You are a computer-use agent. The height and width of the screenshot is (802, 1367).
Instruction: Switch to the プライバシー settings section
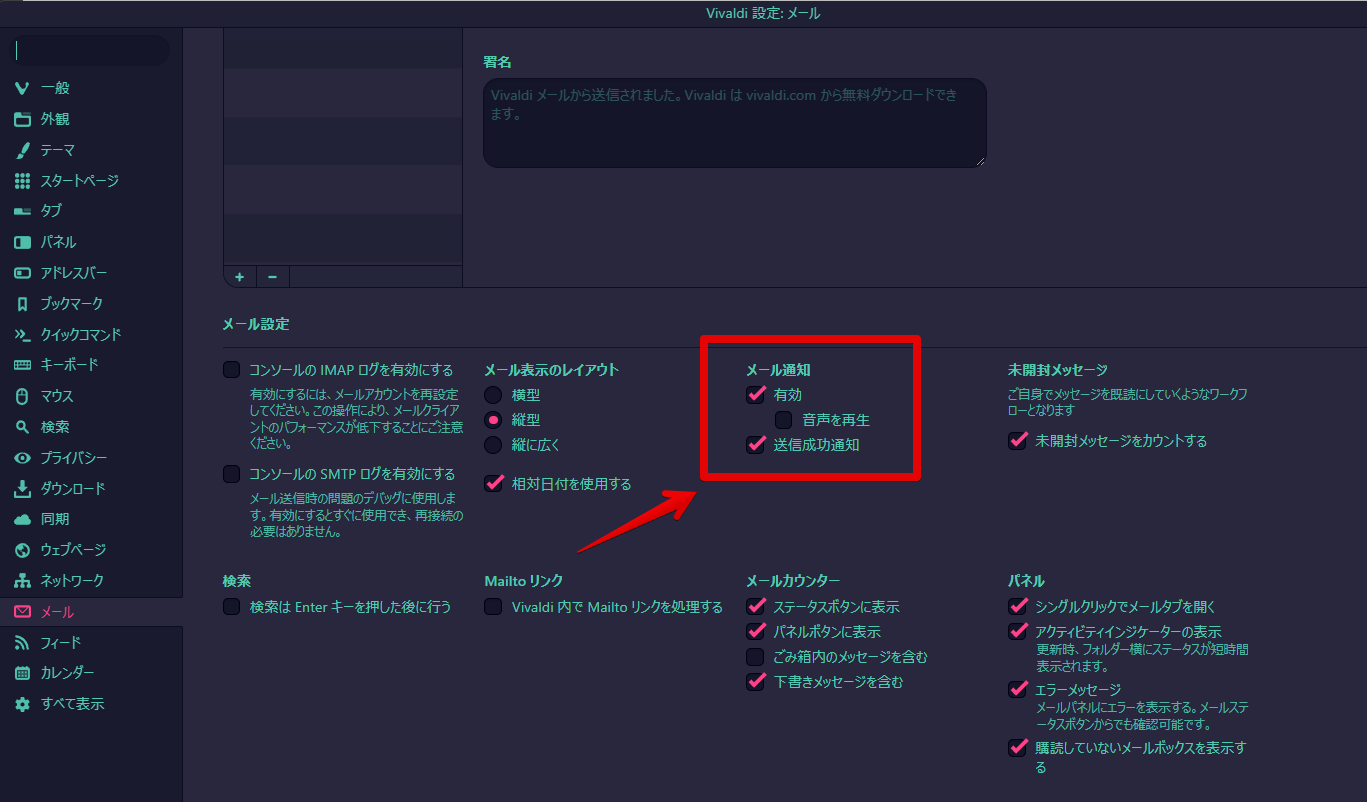(91, 458)
